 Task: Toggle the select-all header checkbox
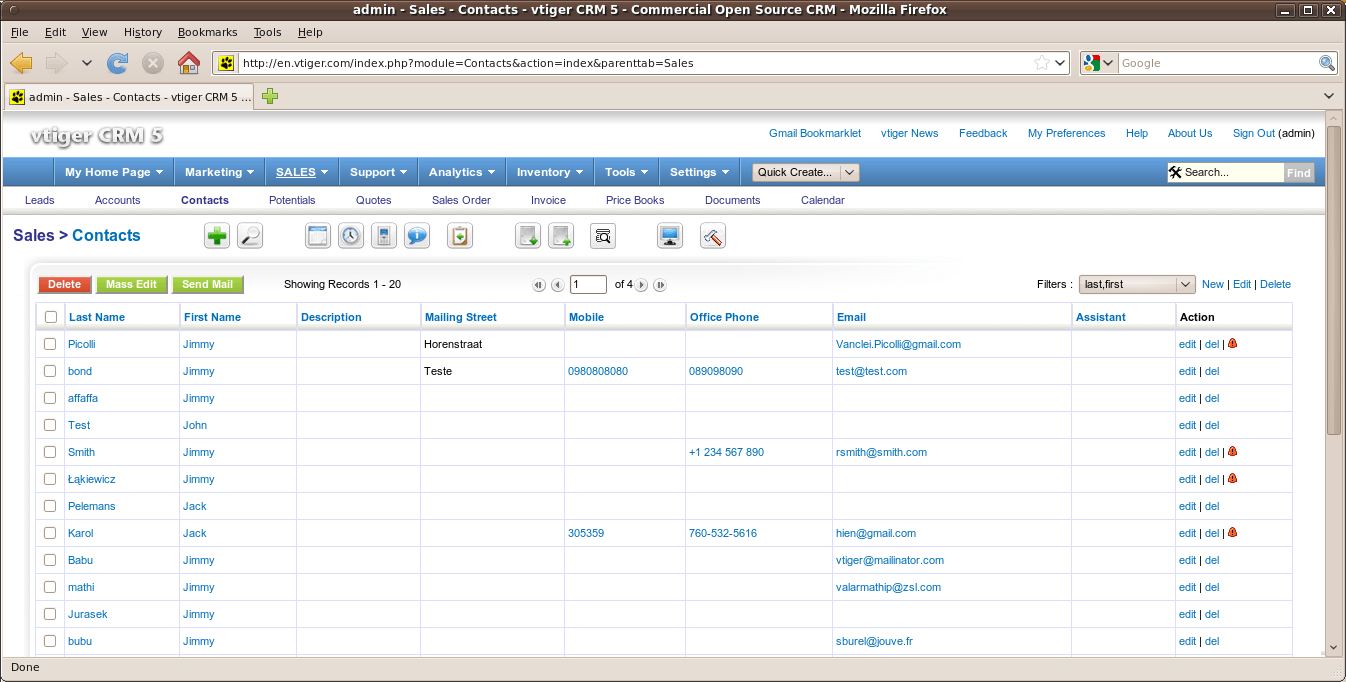51,317
